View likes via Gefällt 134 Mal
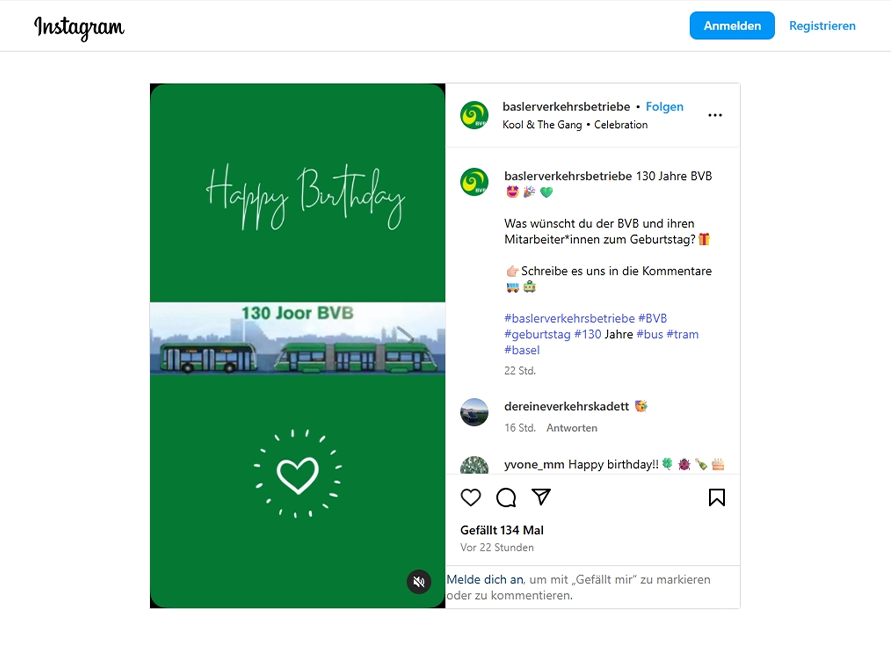This screenshot has height=645, width=891. (x=502, y=530)
